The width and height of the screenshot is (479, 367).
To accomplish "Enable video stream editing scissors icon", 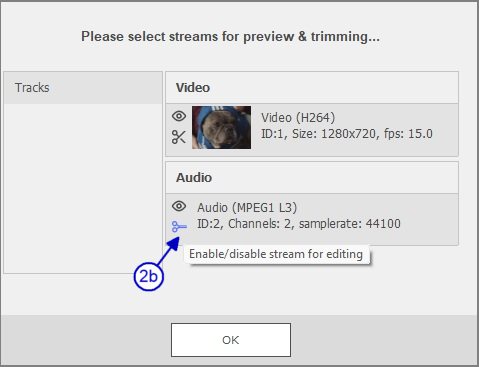I will click(179, 137).
